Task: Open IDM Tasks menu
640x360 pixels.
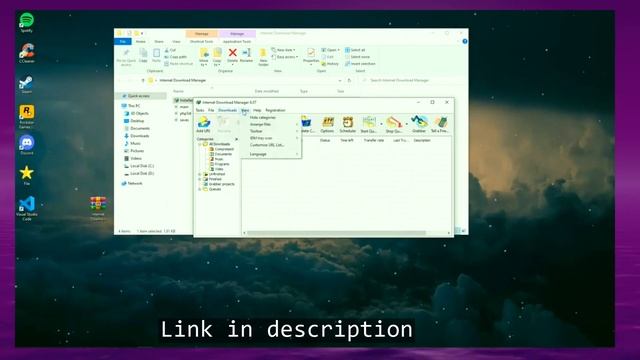Action: (x=200, y=110)
